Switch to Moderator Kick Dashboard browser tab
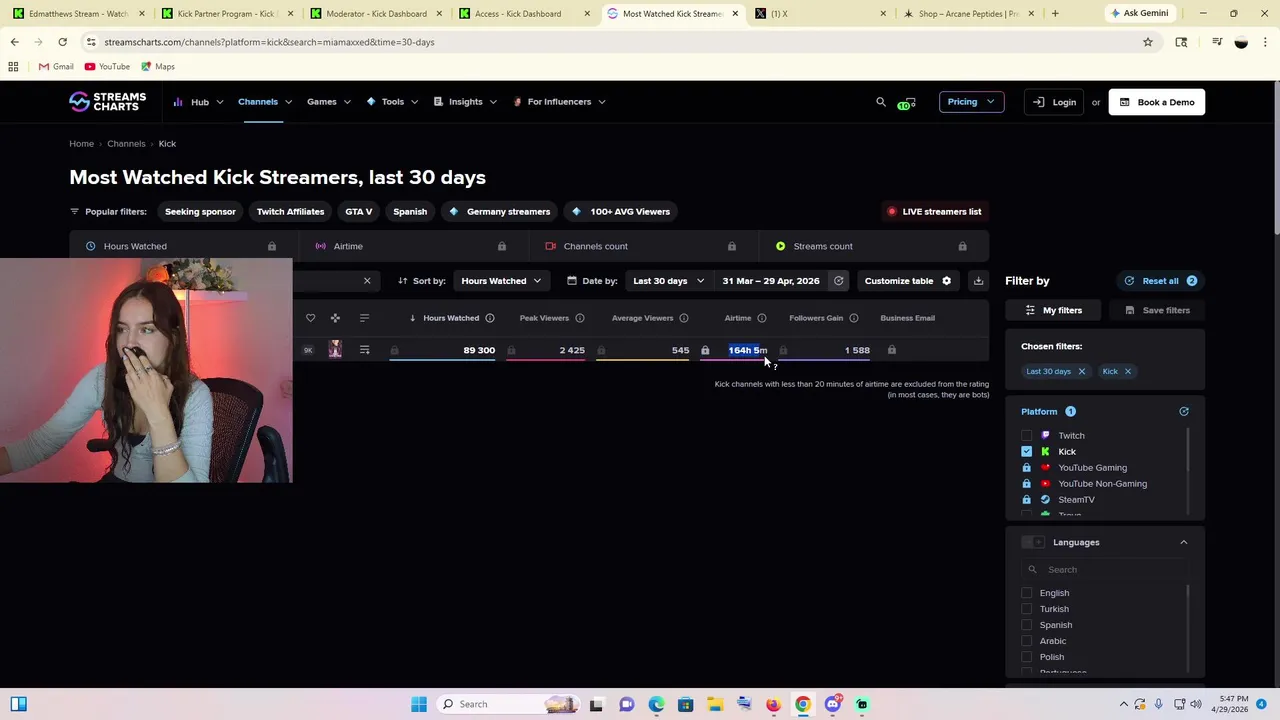This screenshot has width=1280, height=720. [375, 14]
